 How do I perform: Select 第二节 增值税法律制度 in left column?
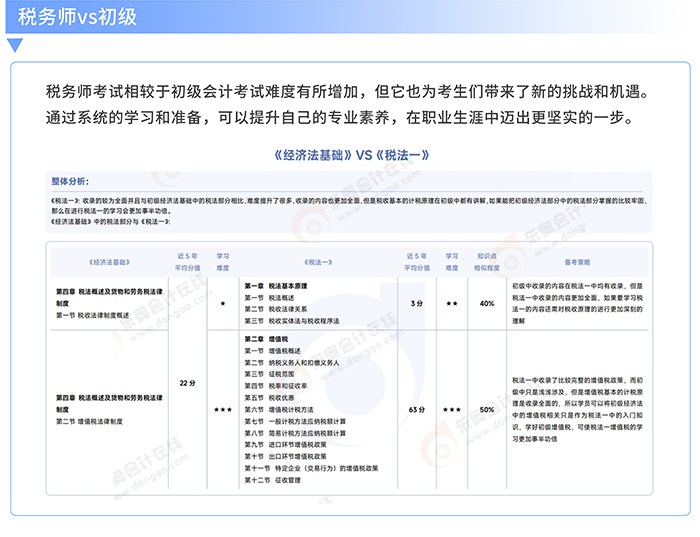point(92,422)
